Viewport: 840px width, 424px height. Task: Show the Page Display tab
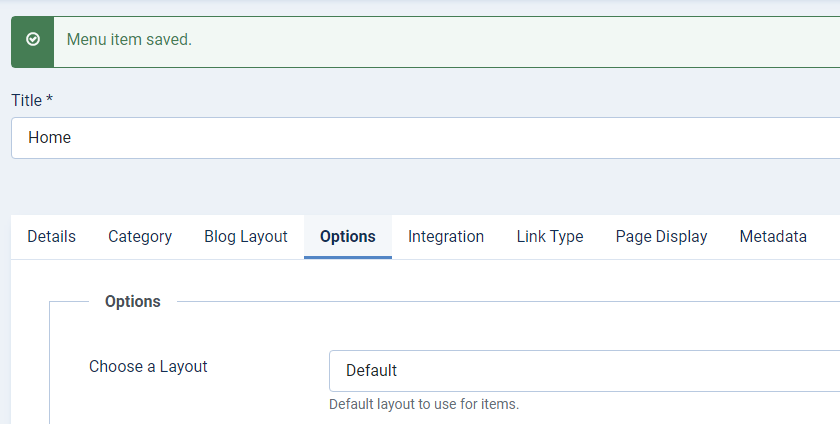(661, 237)
